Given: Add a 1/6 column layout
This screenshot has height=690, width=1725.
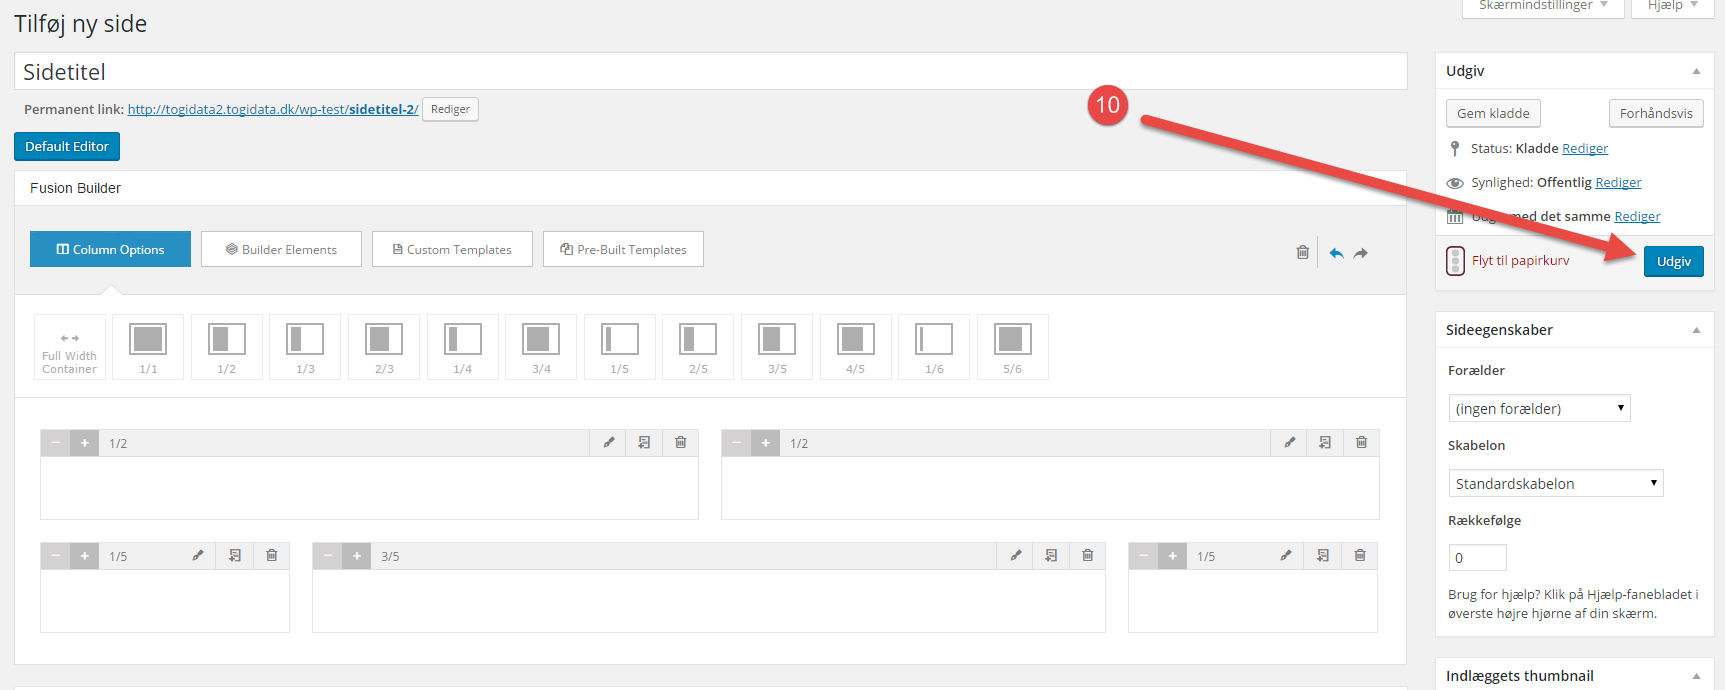Looking at the screenshot, I should click(x=934, y=347).
